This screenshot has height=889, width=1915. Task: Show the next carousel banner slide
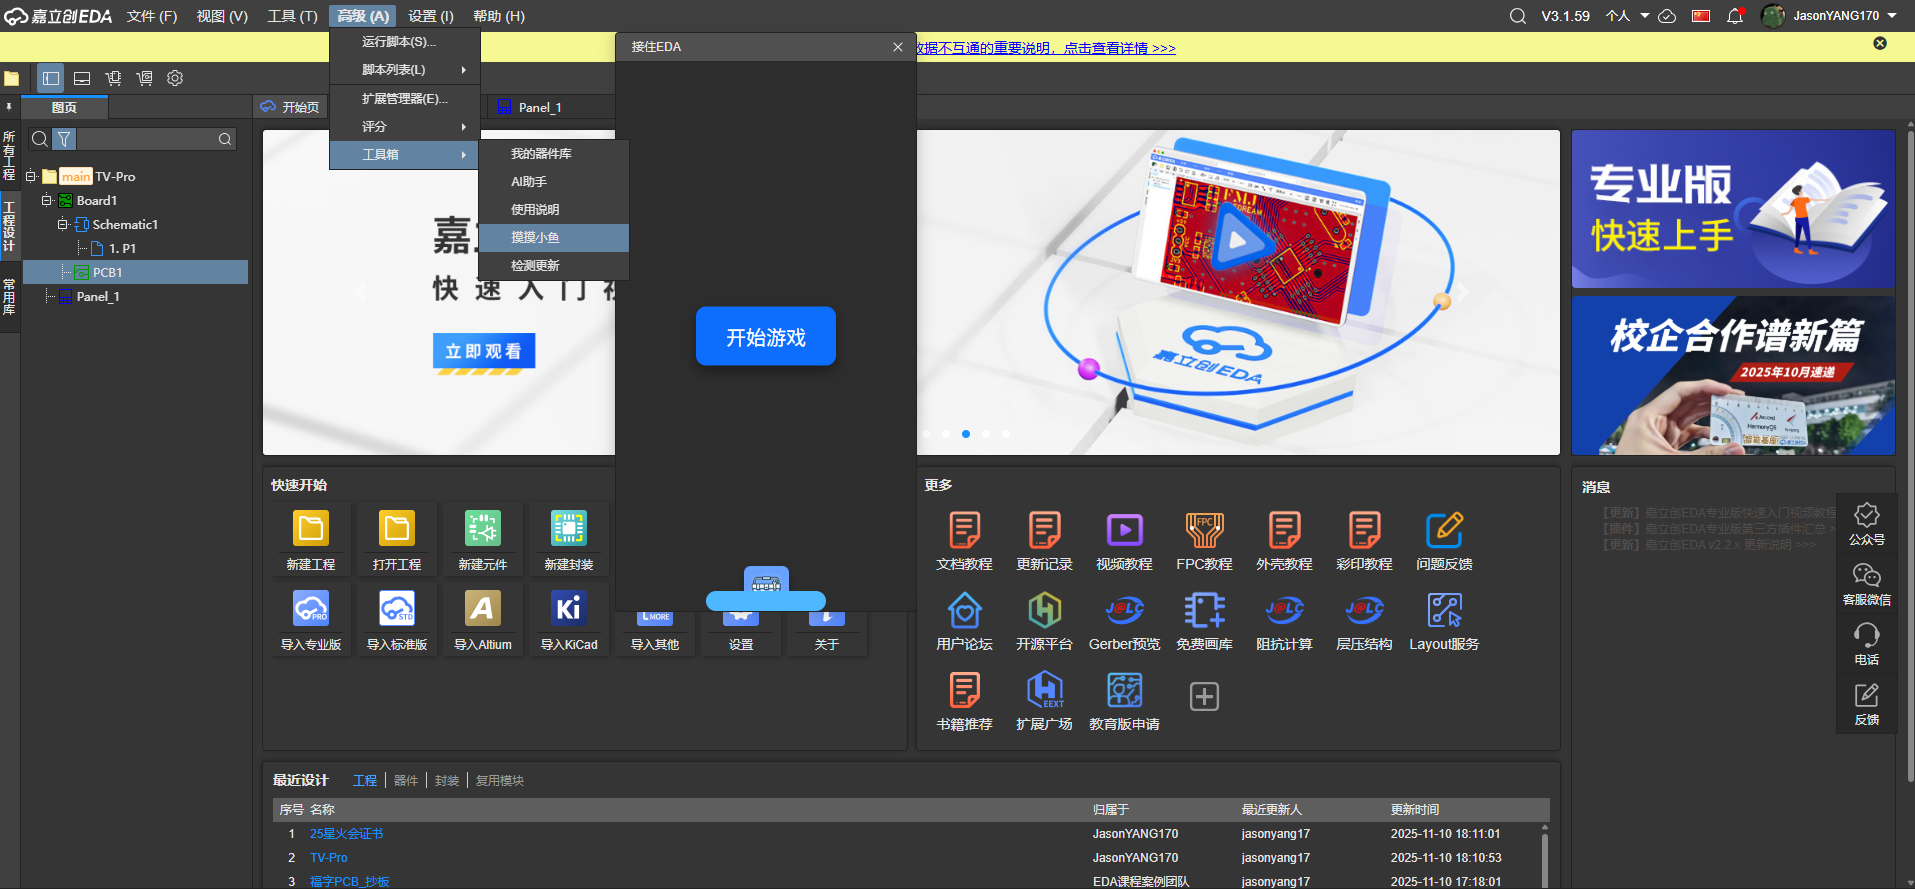[1462, 292]
